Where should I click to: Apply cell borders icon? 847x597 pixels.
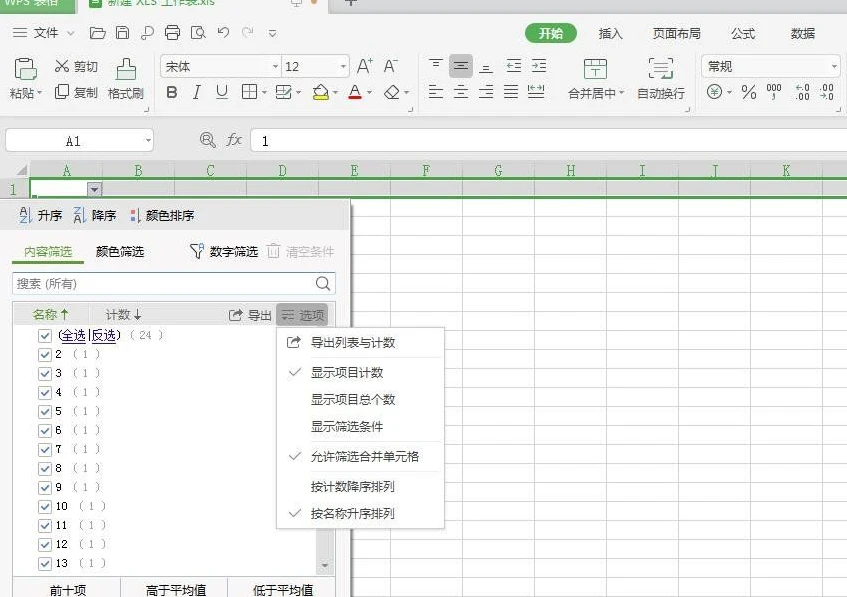click(249, 92)
